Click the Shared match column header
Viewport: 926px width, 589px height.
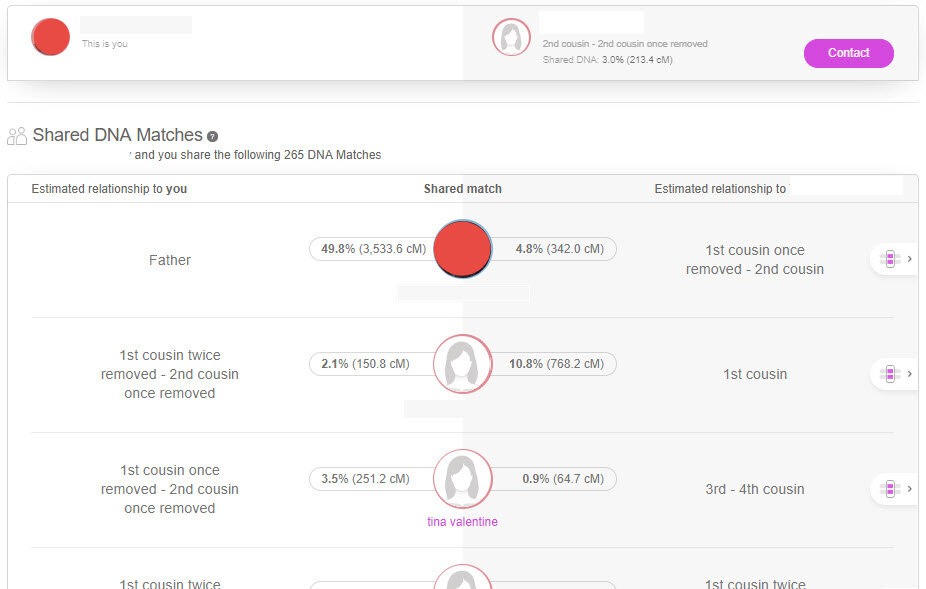click(x=462, y=189)
